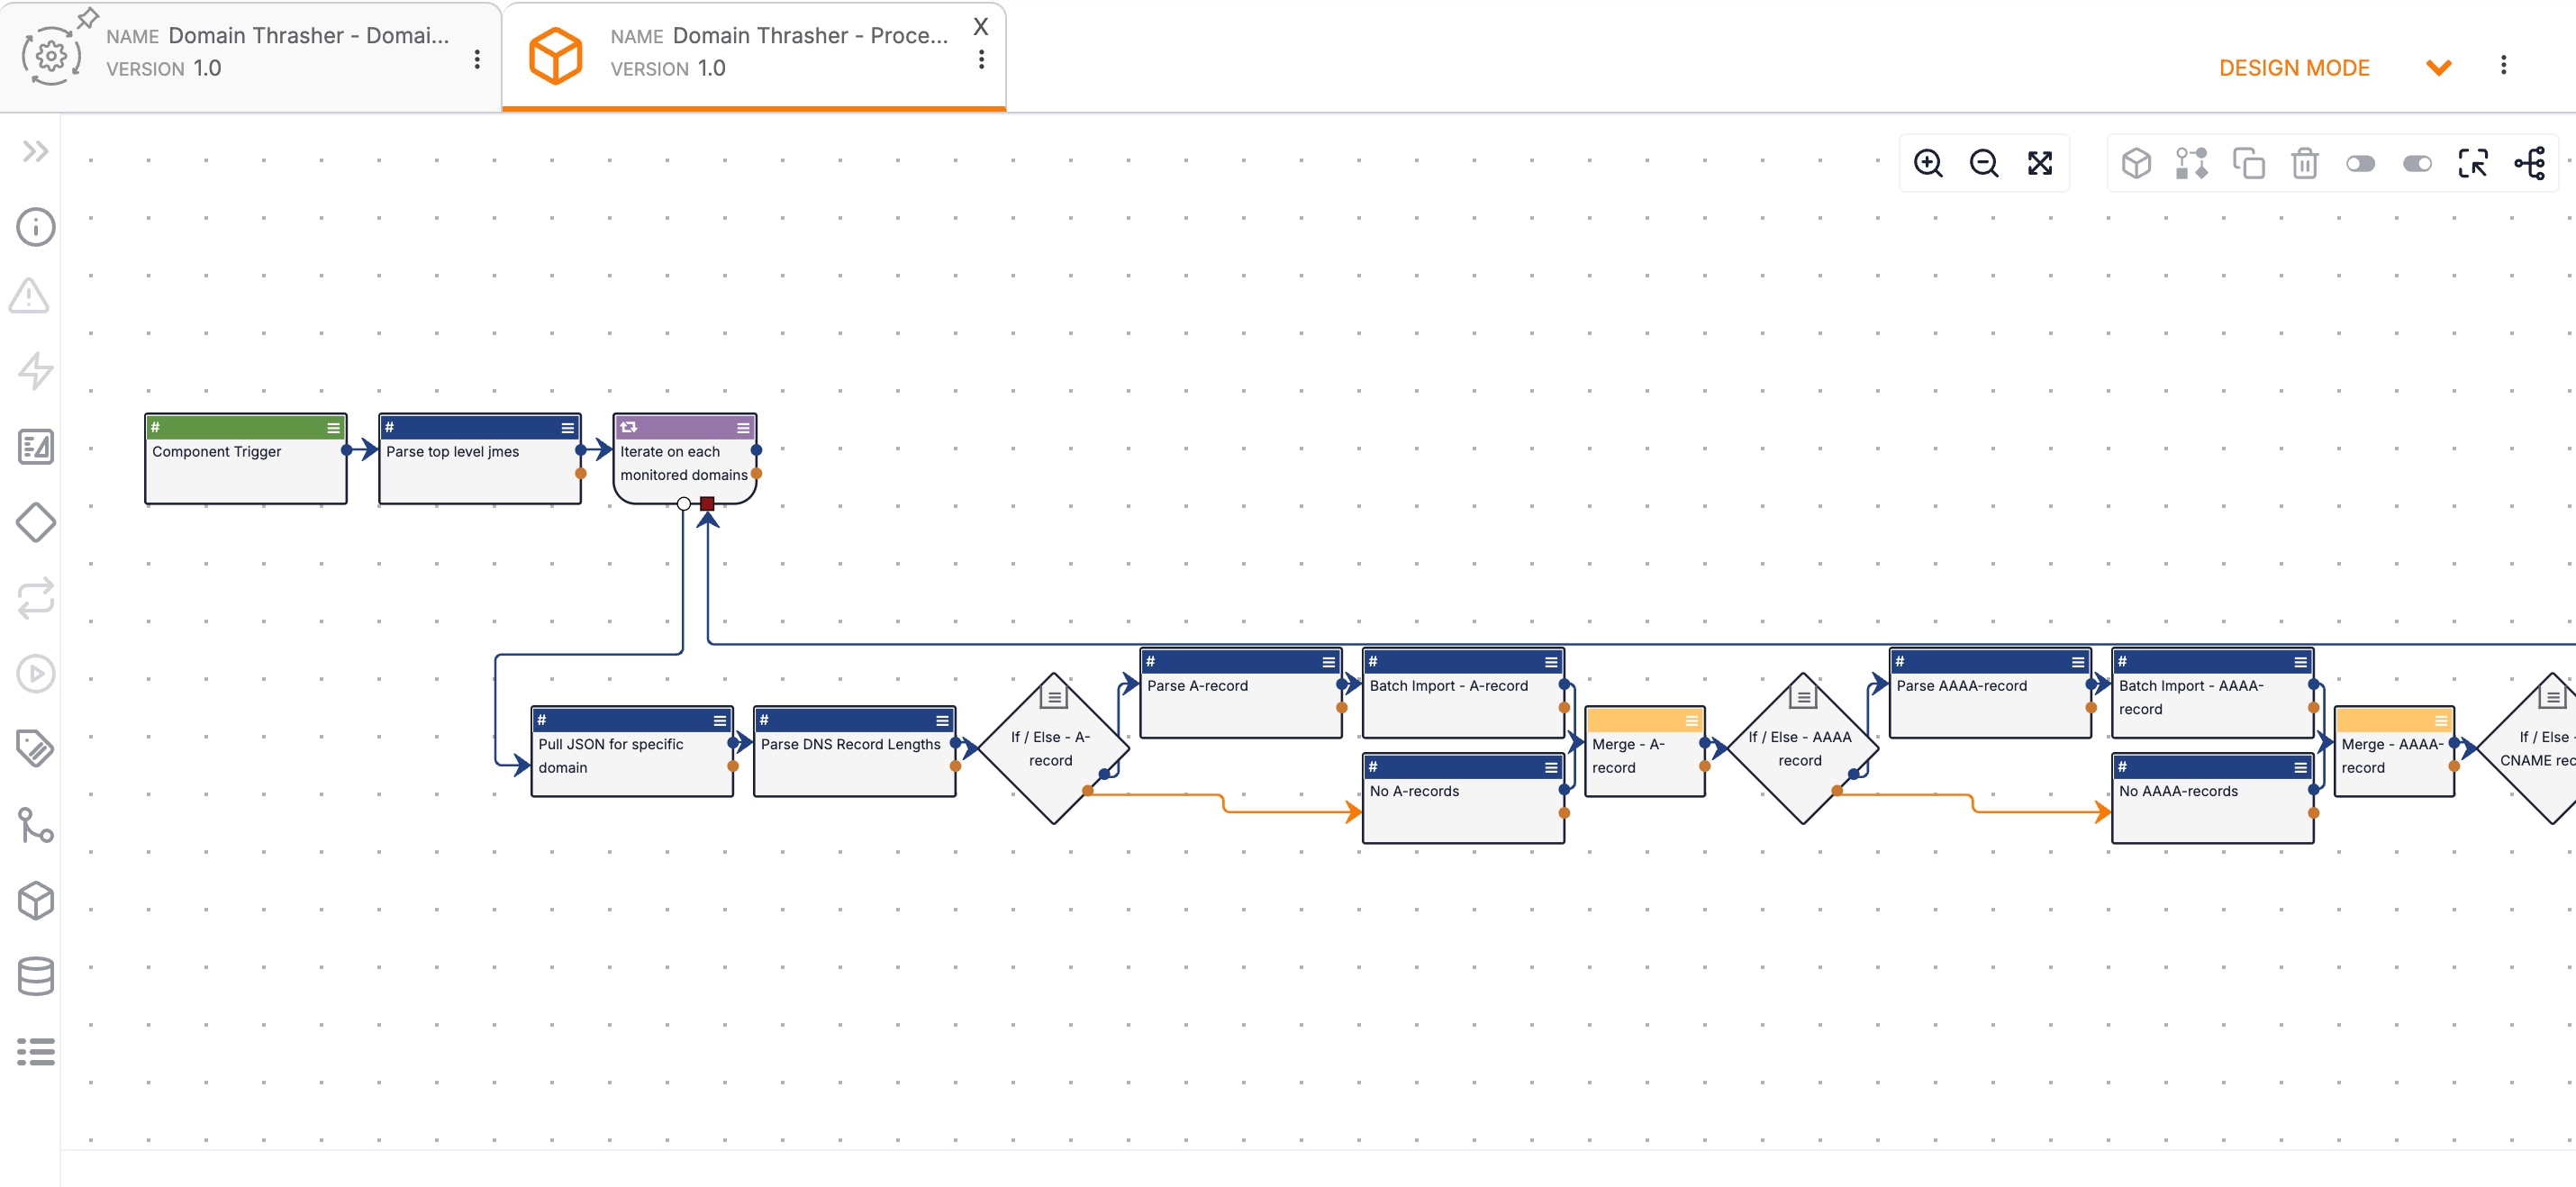Open menu of Parse AAAA-record node
This screenshot has height=1187, width=2576.
[x=2078, y=662]
